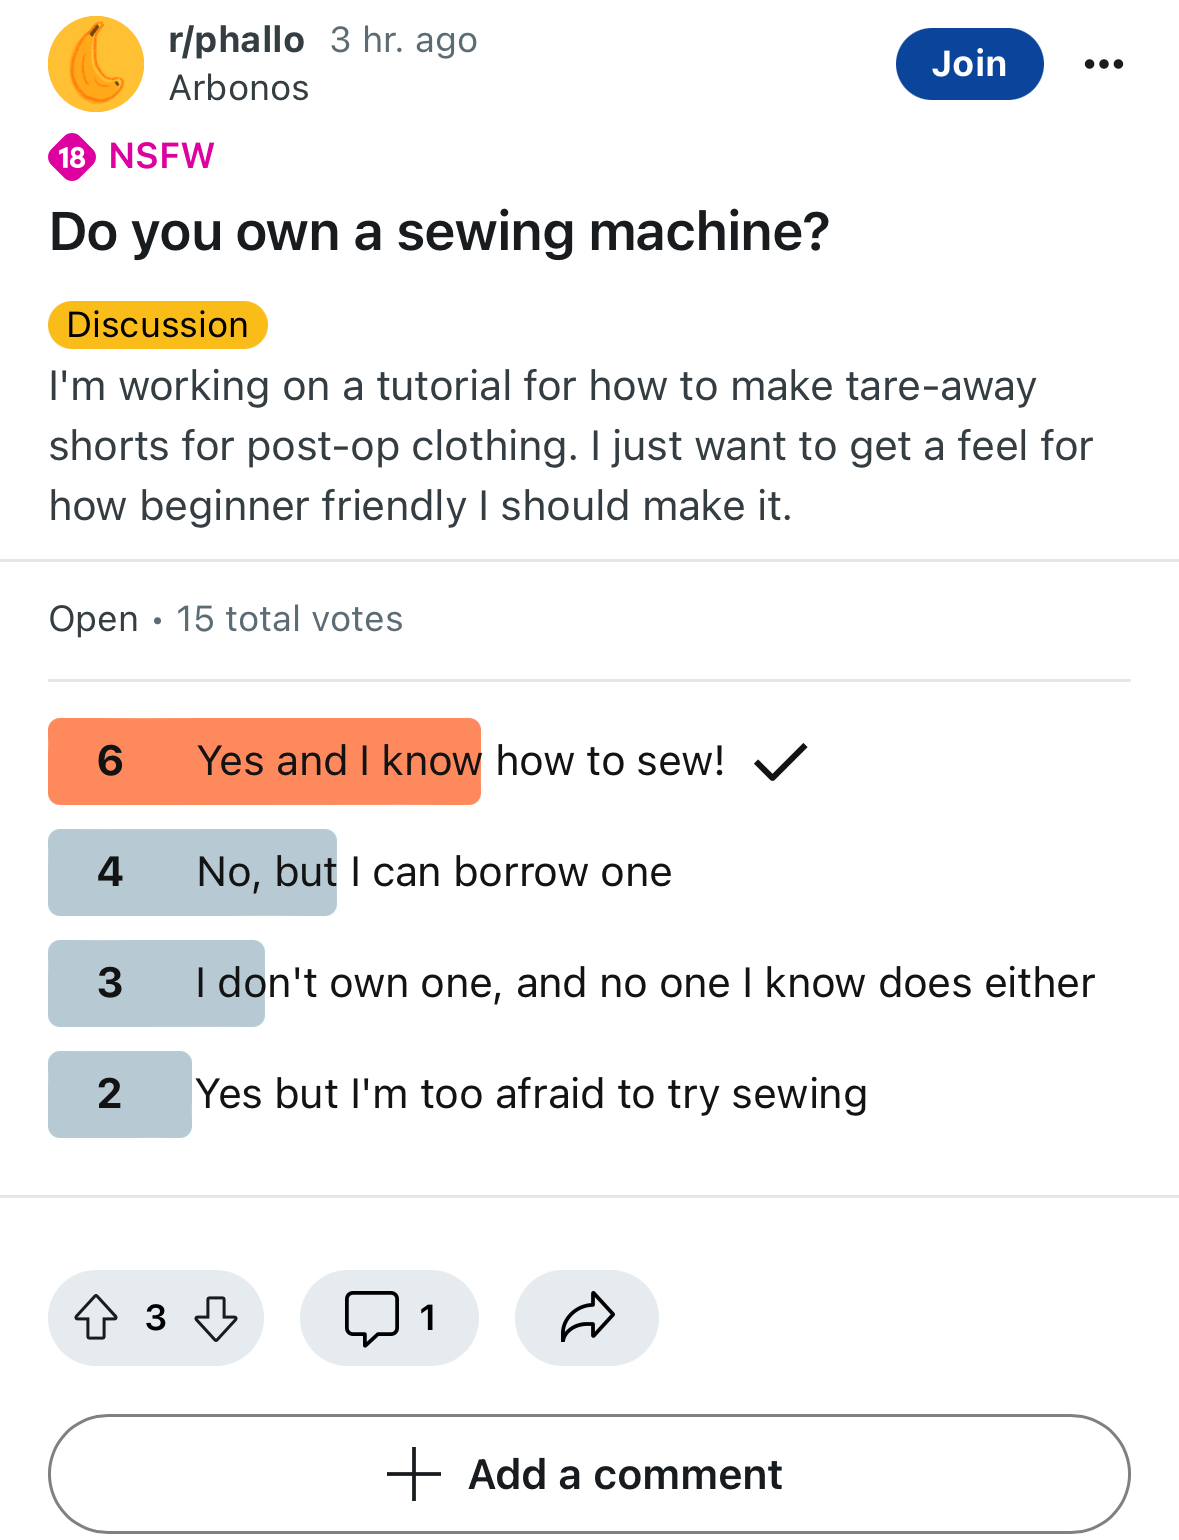Tap the 18 NSFW badge icon
Image resolution: width=1179 pixels, height=1540 pixels.
tap(72, 157)
